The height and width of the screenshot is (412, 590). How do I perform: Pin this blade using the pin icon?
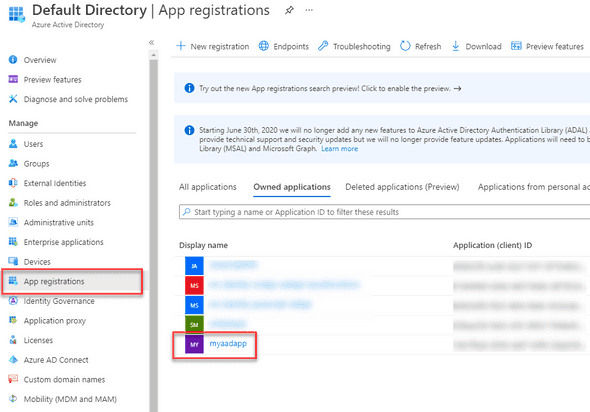pyautogui.click(x=289, y=11)
